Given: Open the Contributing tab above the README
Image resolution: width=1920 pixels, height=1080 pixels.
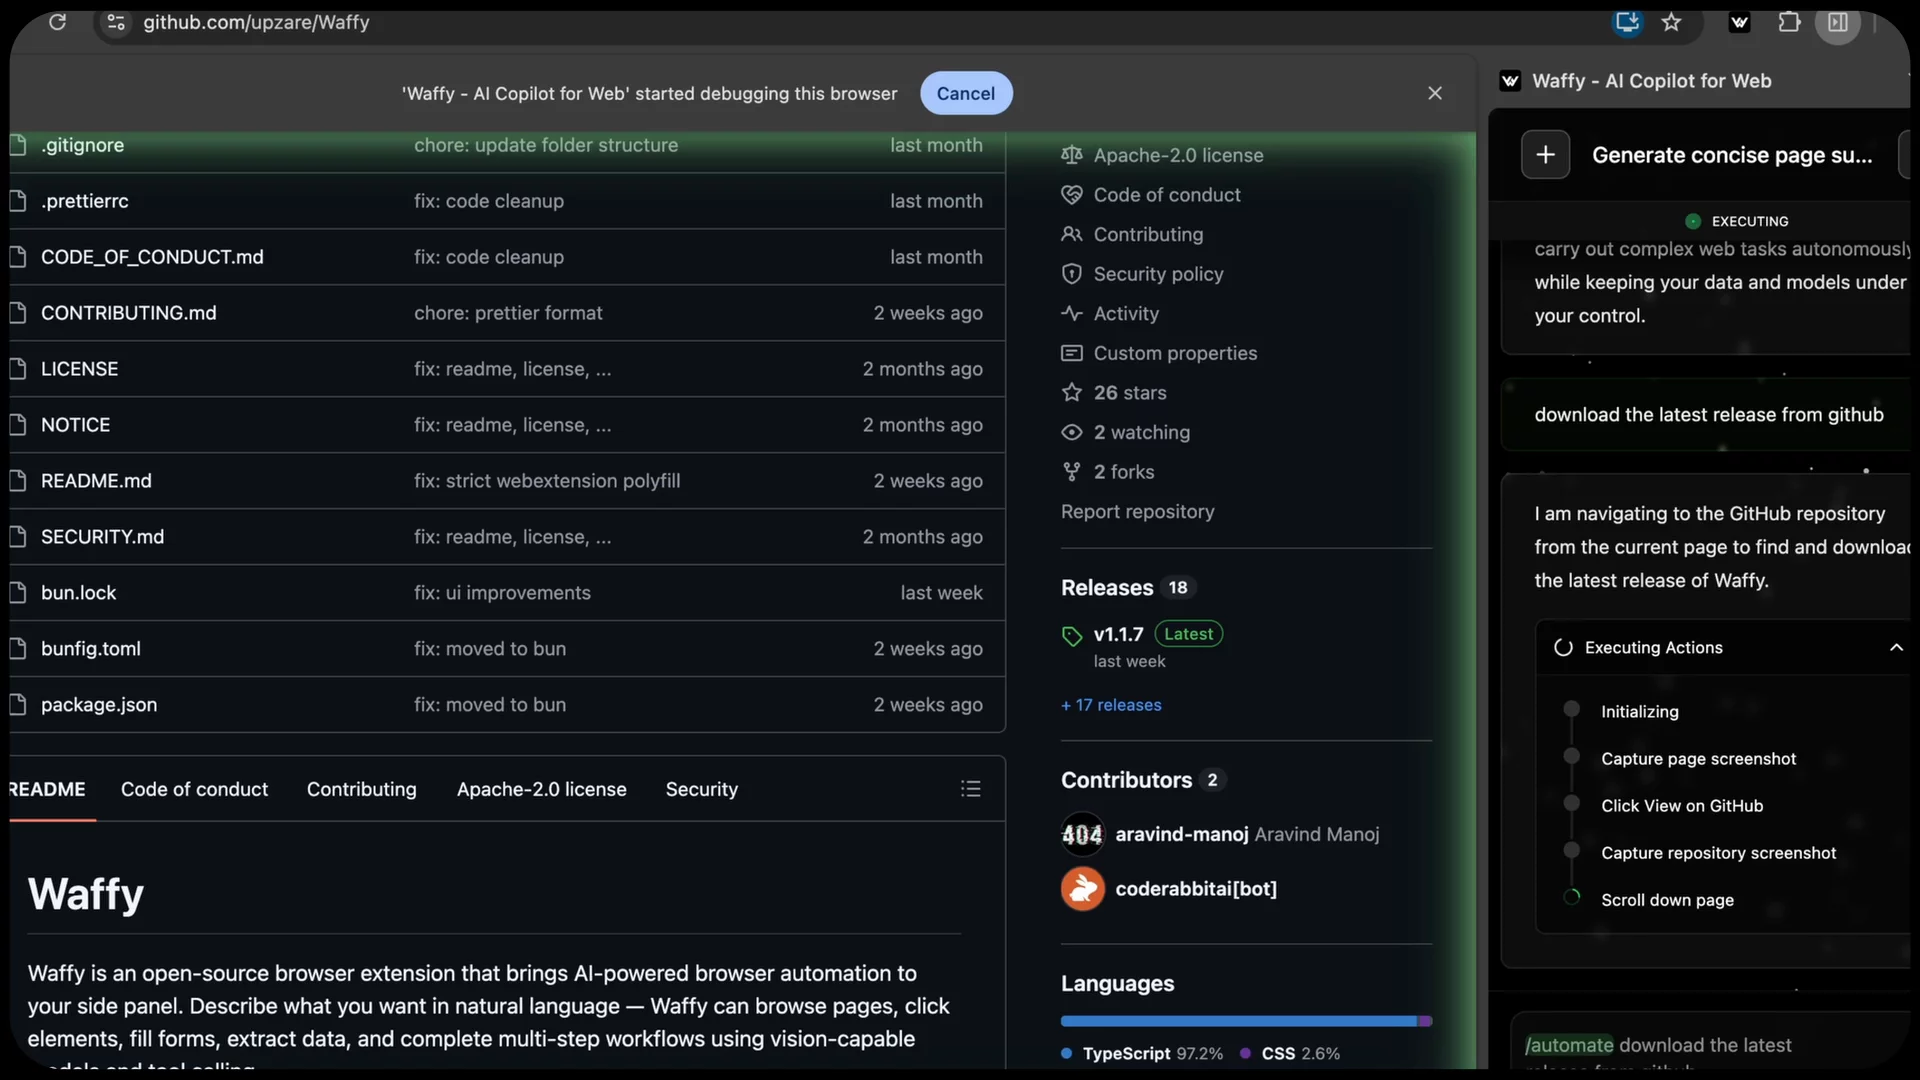Looking at the screenshot, I should click(x=362, y=789).
